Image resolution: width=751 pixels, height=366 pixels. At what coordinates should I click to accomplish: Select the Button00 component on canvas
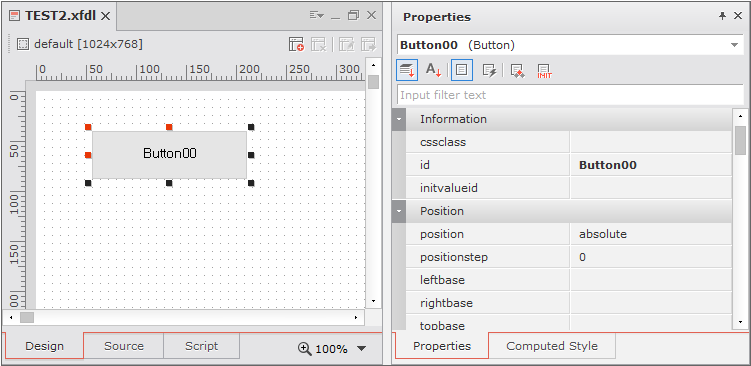(170, 154)
